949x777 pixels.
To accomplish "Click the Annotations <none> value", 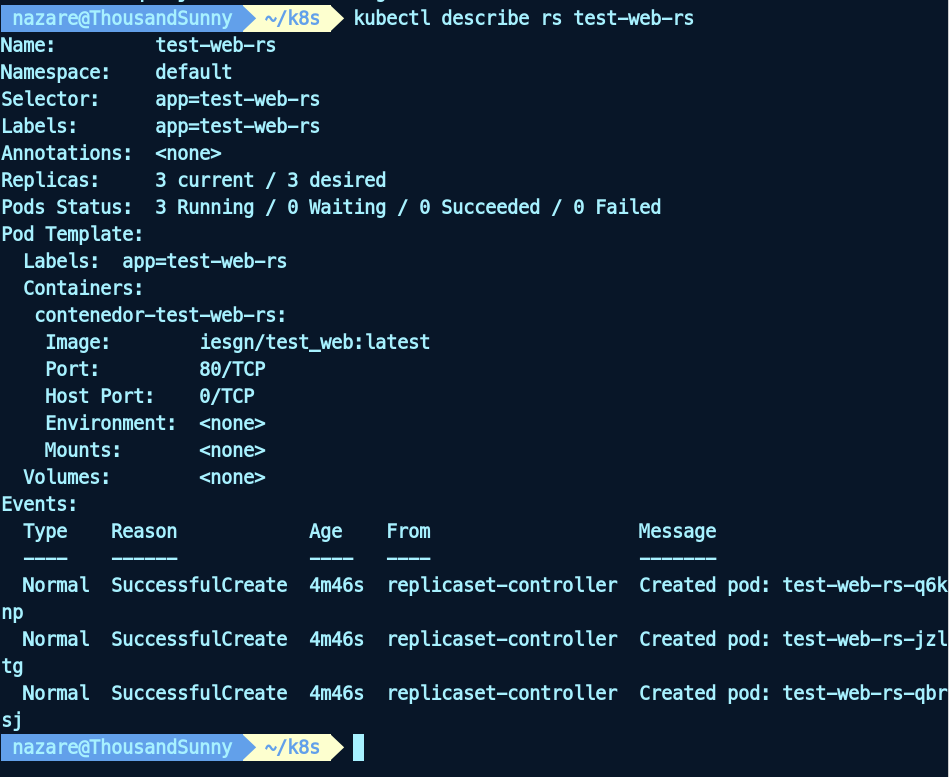I will 188,153.
